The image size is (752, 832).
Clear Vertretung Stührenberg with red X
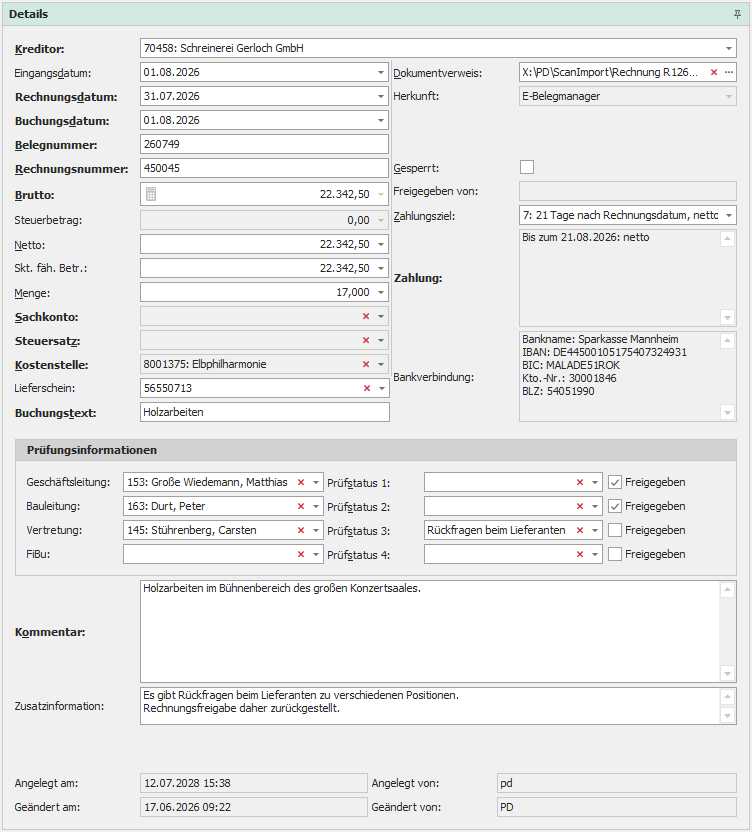tap(301, 530)
